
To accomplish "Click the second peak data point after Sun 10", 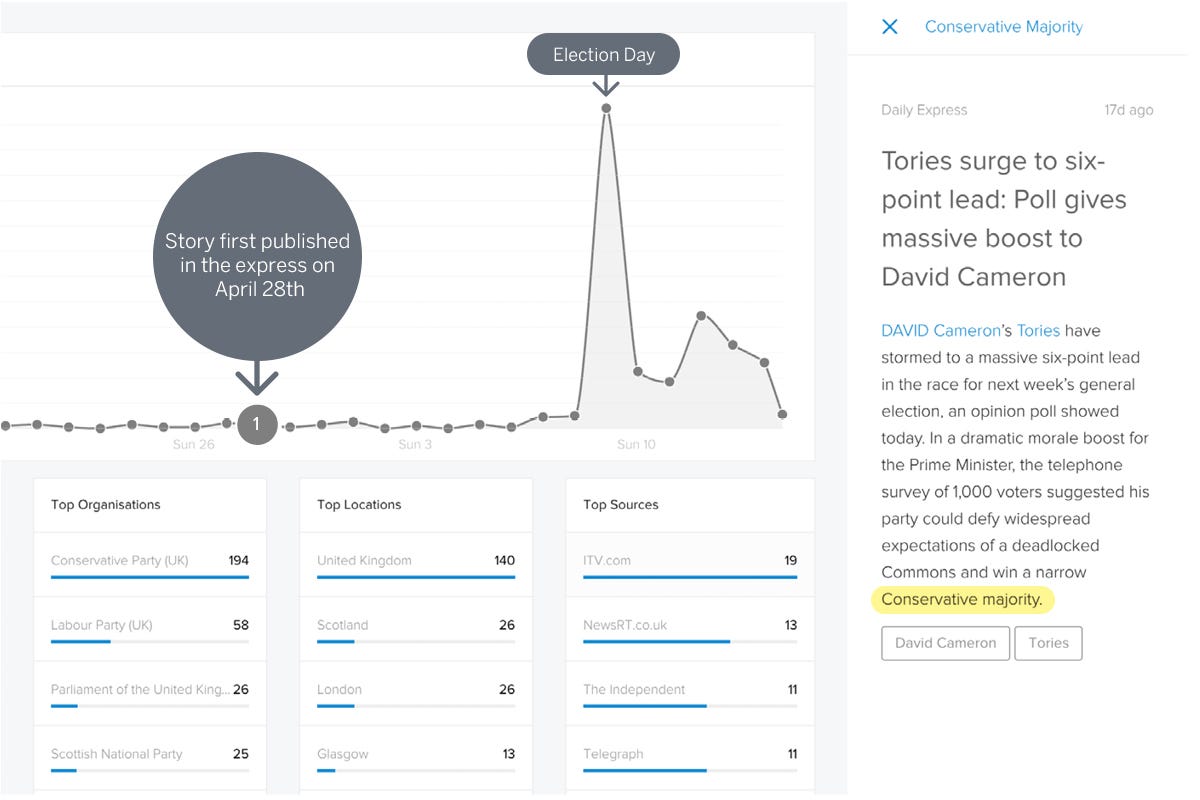I will (x=702, y=315).
